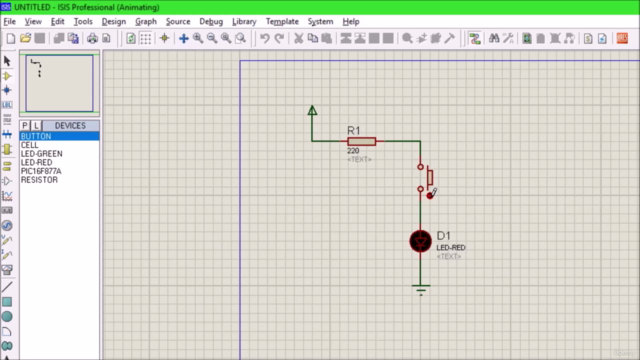
Task: Click the New Design file icon
Action: (x=11, y=38)
